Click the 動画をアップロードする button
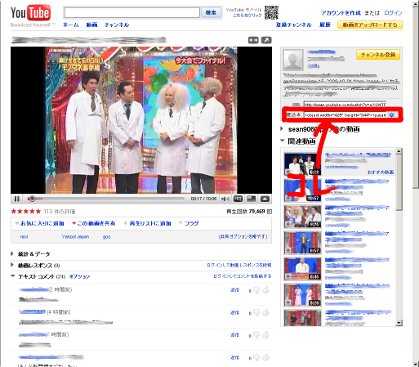This screenshot has width=419, height=367. (370, 25)
